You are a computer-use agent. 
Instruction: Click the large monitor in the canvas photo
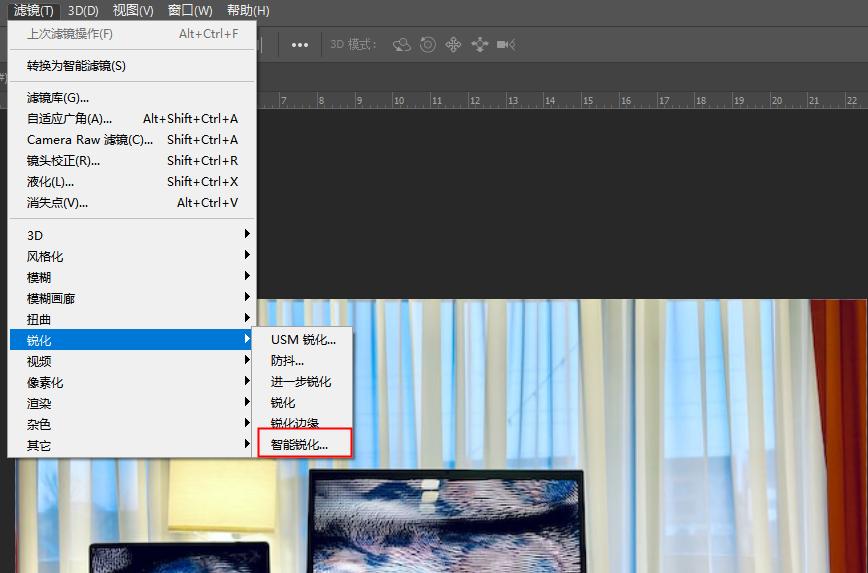click(446, 520)
